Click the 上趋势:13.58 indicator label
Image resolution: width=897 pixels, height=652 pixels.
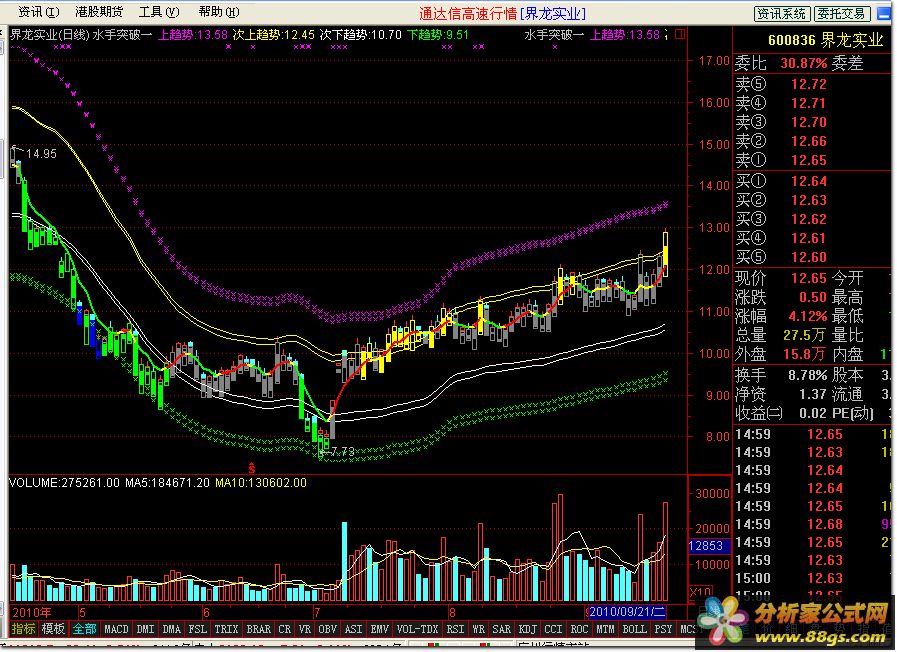(x=193, y=34)
